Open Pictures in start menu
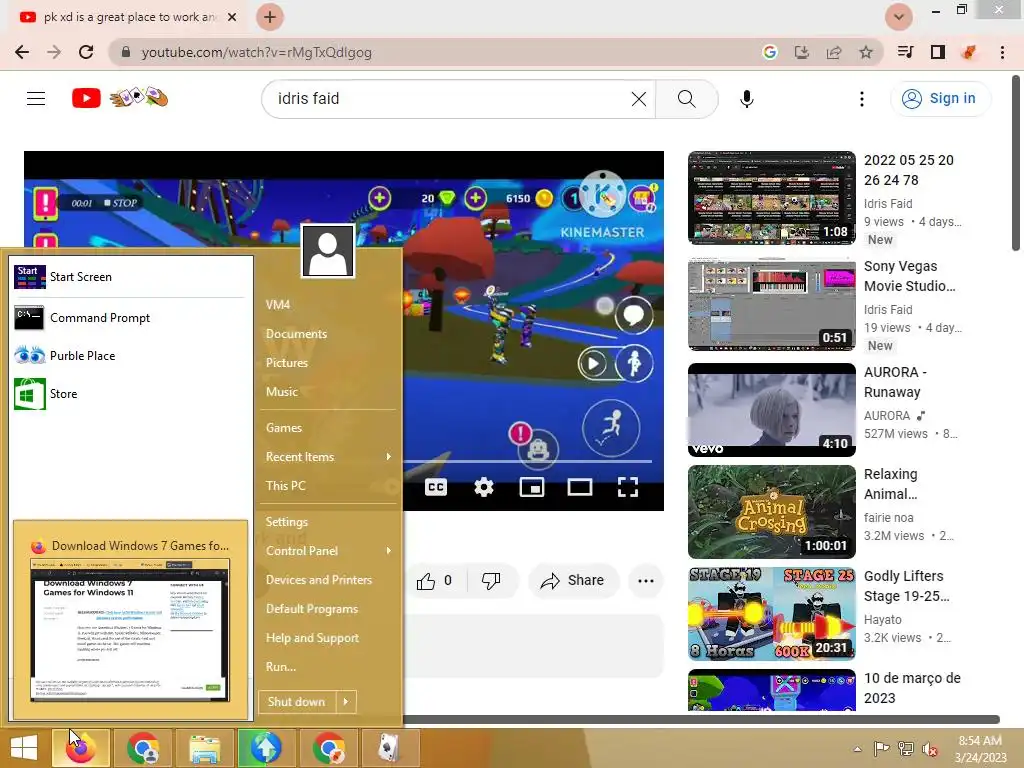 (287, 362)
